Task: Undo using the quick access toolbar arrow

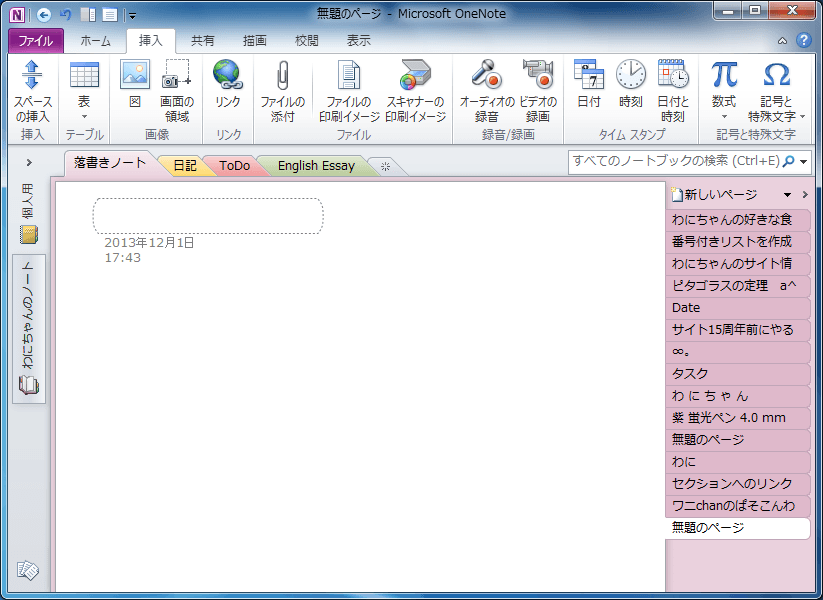Action: click(66, 15)
